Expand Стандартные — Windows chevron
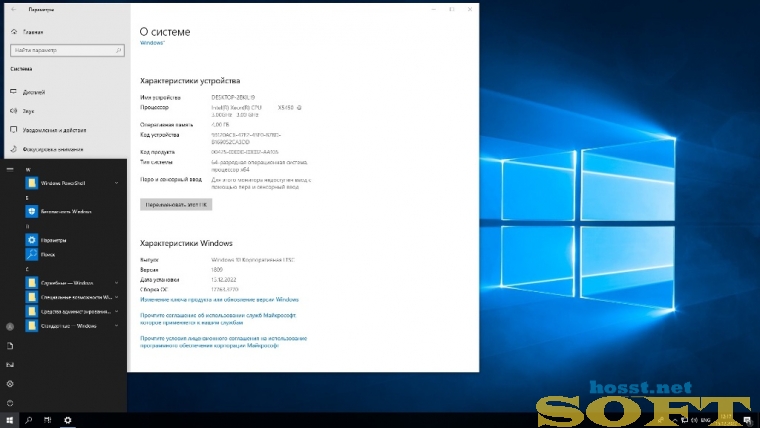 116,326
